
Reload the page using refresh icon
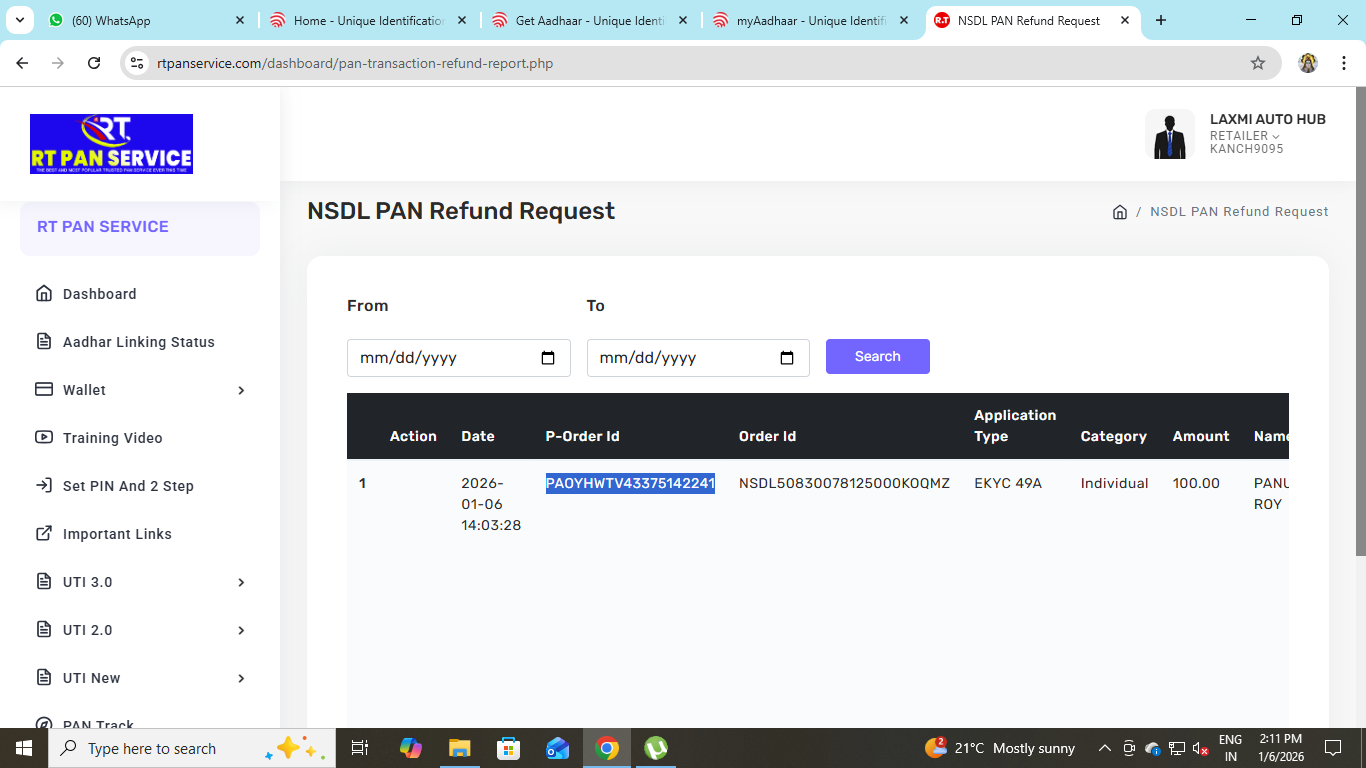[x=94, y=63]
